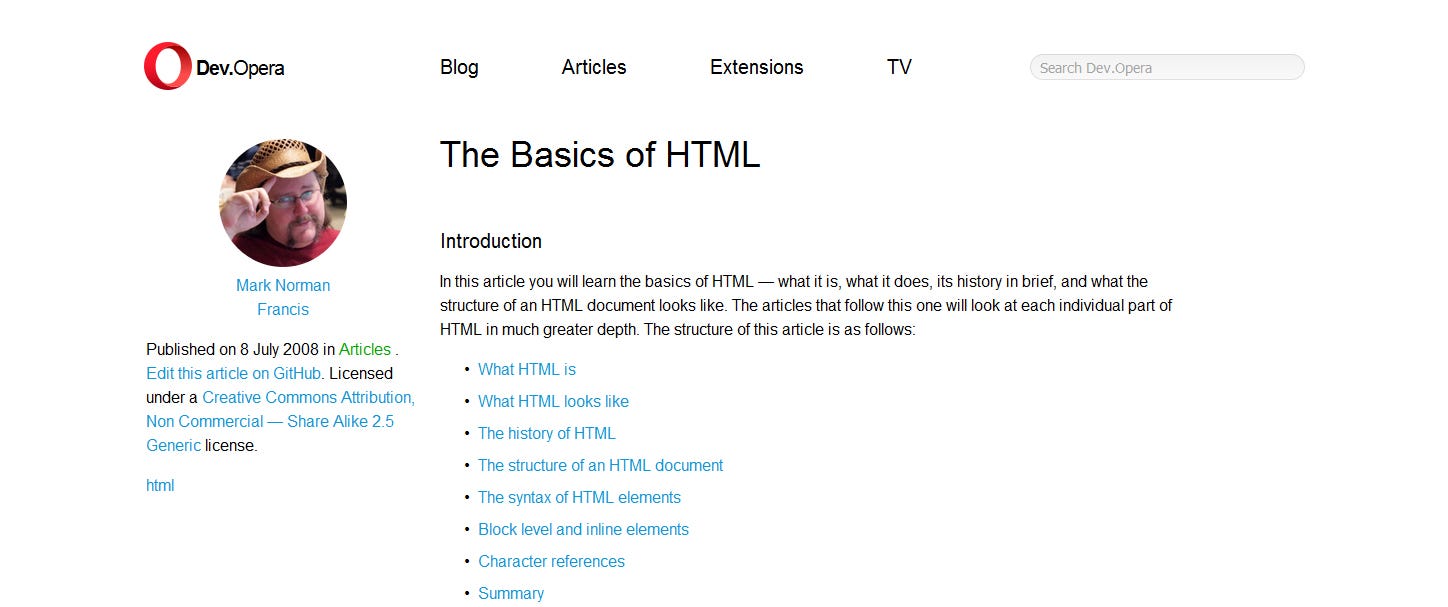Click the author's round profile photo
Screen dimensions: 1448x607
(283, 203)
